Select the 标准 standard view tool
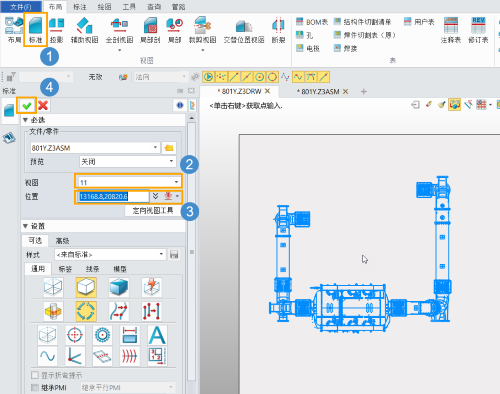The width and height of the screenshot is (500, 394). tap(35, 30)
